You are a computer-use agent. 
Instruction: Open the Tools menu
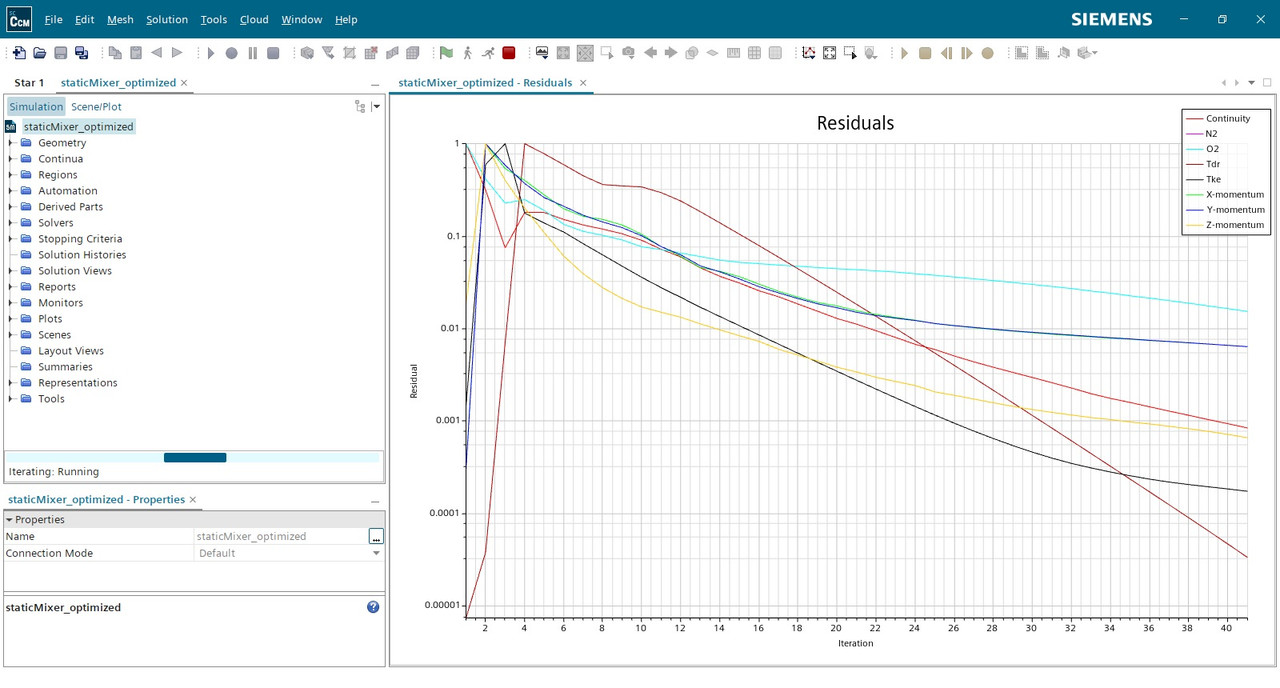(213, 19)
